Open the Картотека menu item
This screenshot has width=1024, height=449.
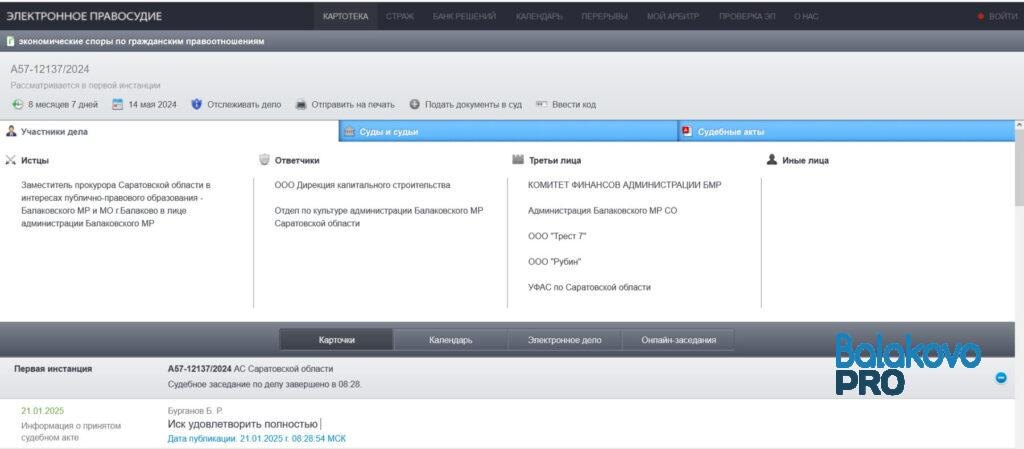(x=345, y=16)
